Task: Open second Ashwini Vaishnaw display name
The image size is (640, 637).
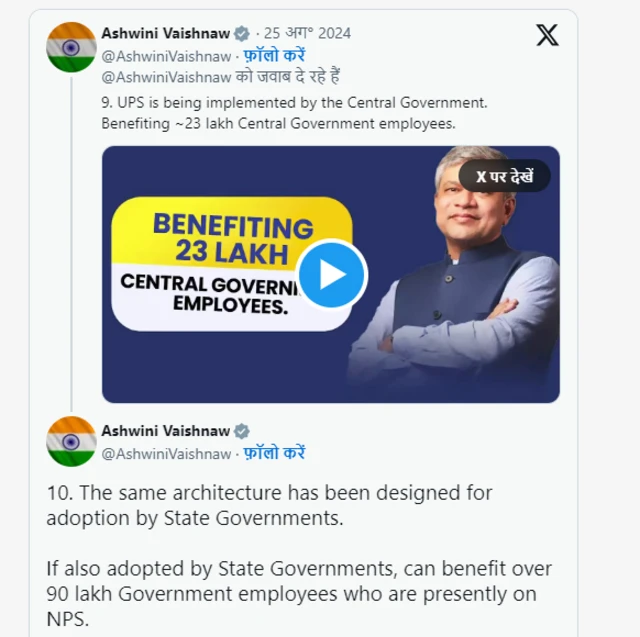Action: click(x=165, y=431)
